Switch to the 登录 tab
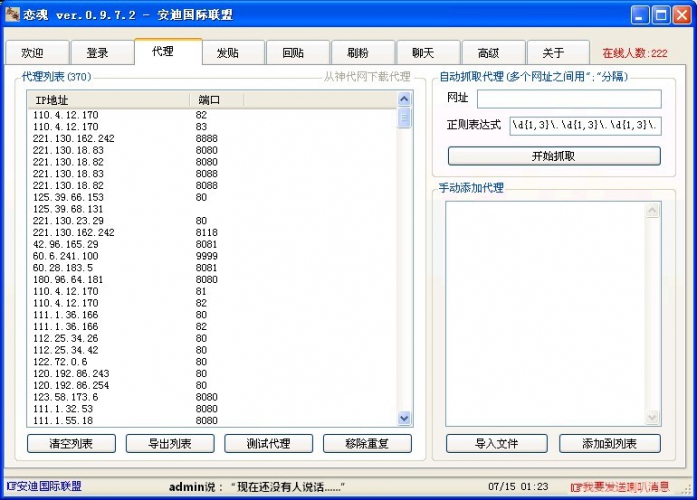 click(x=102, y=53)
